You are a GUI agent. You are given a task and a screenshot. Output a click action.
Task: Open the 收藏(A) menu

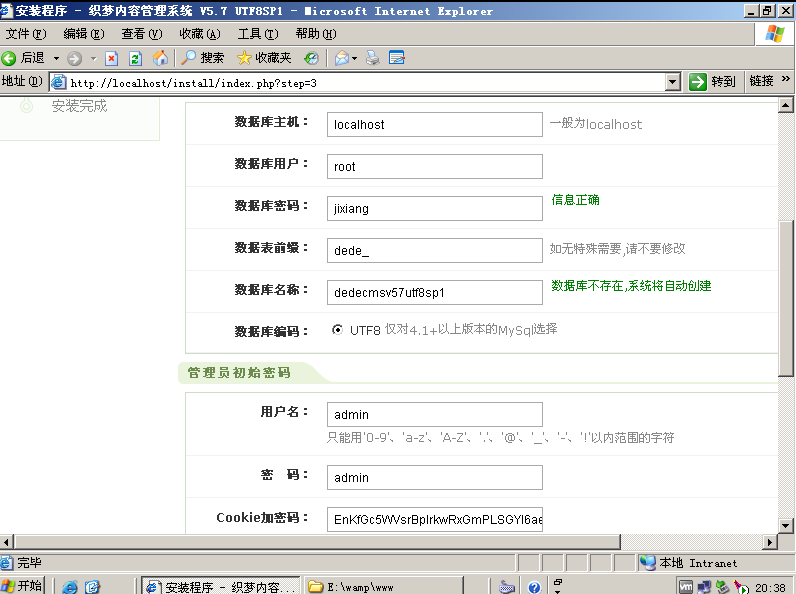[x=200, y=34]
